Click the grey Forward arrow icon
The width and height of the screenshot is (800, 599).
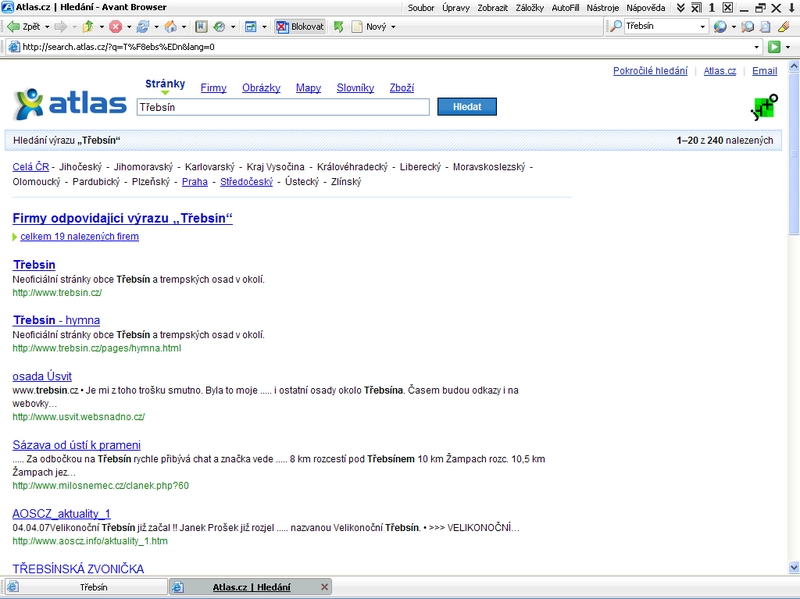(60, 27)
